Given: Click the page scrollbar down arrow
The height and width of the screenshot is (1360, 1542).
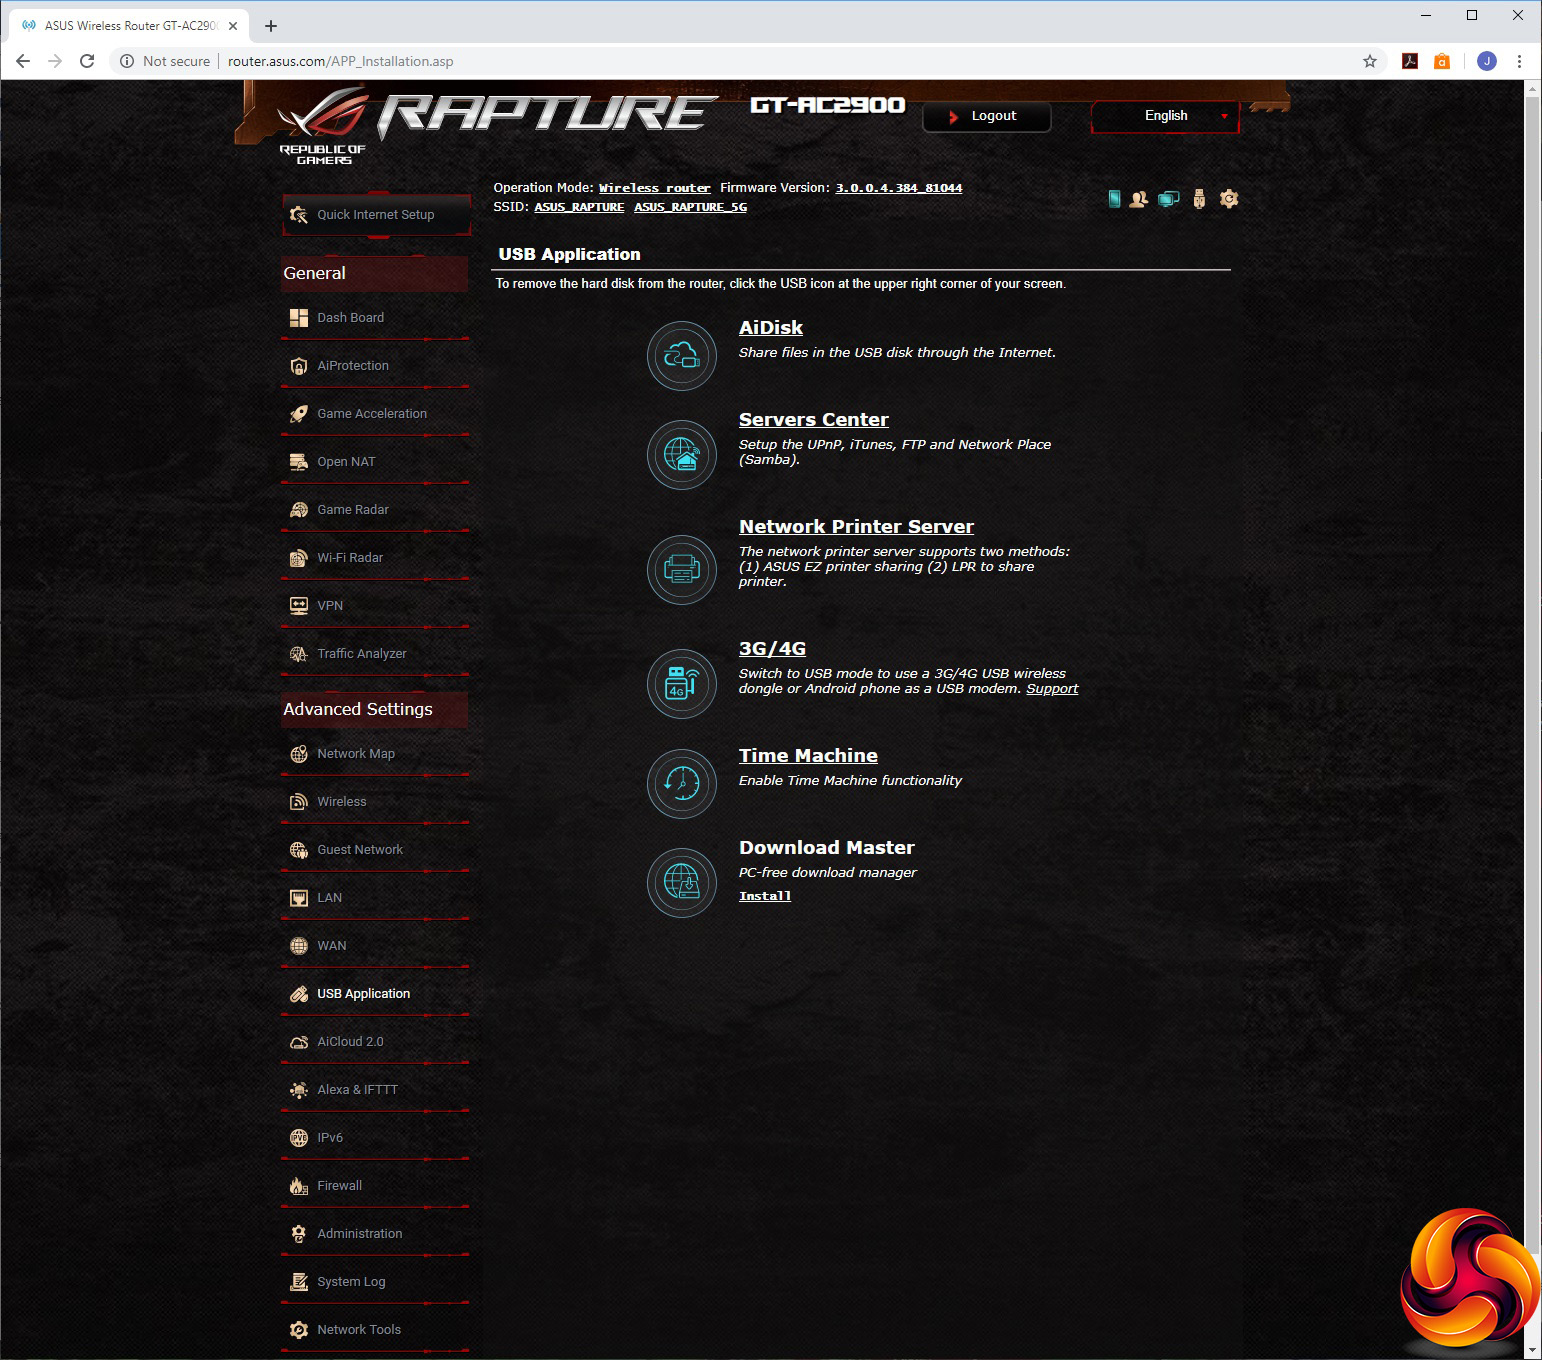Looking at the screenshot, I should click(1533, 1350).
